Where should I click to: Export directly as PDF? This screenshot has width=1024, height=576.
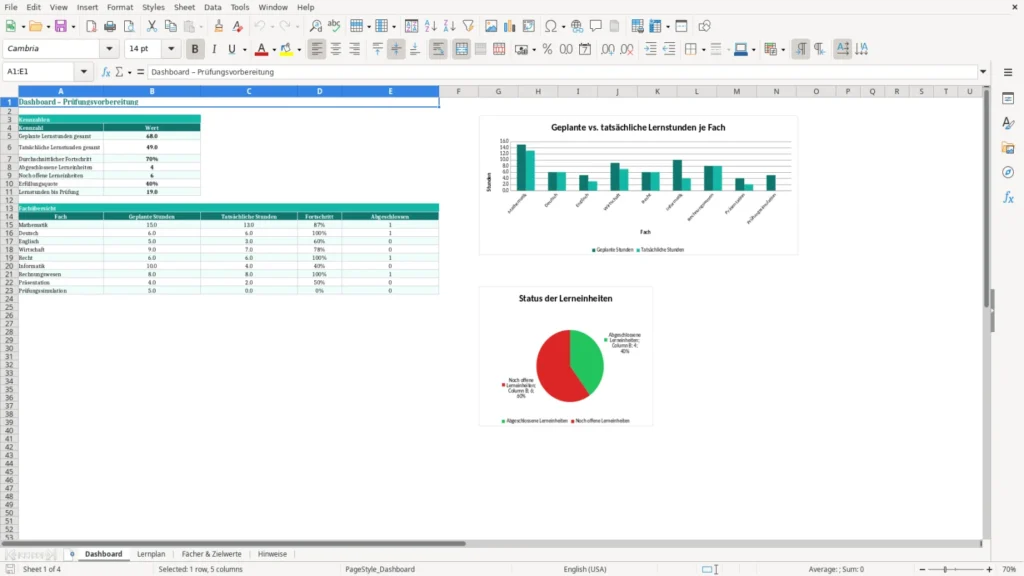91,26
